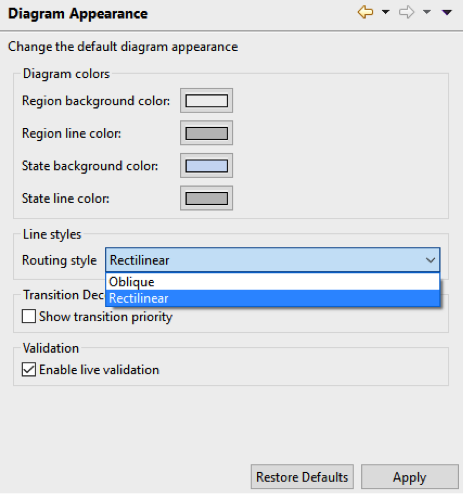Disable the Enable live validation checkbox
This screenshot has height=494, width=464.
pos(29,369)
